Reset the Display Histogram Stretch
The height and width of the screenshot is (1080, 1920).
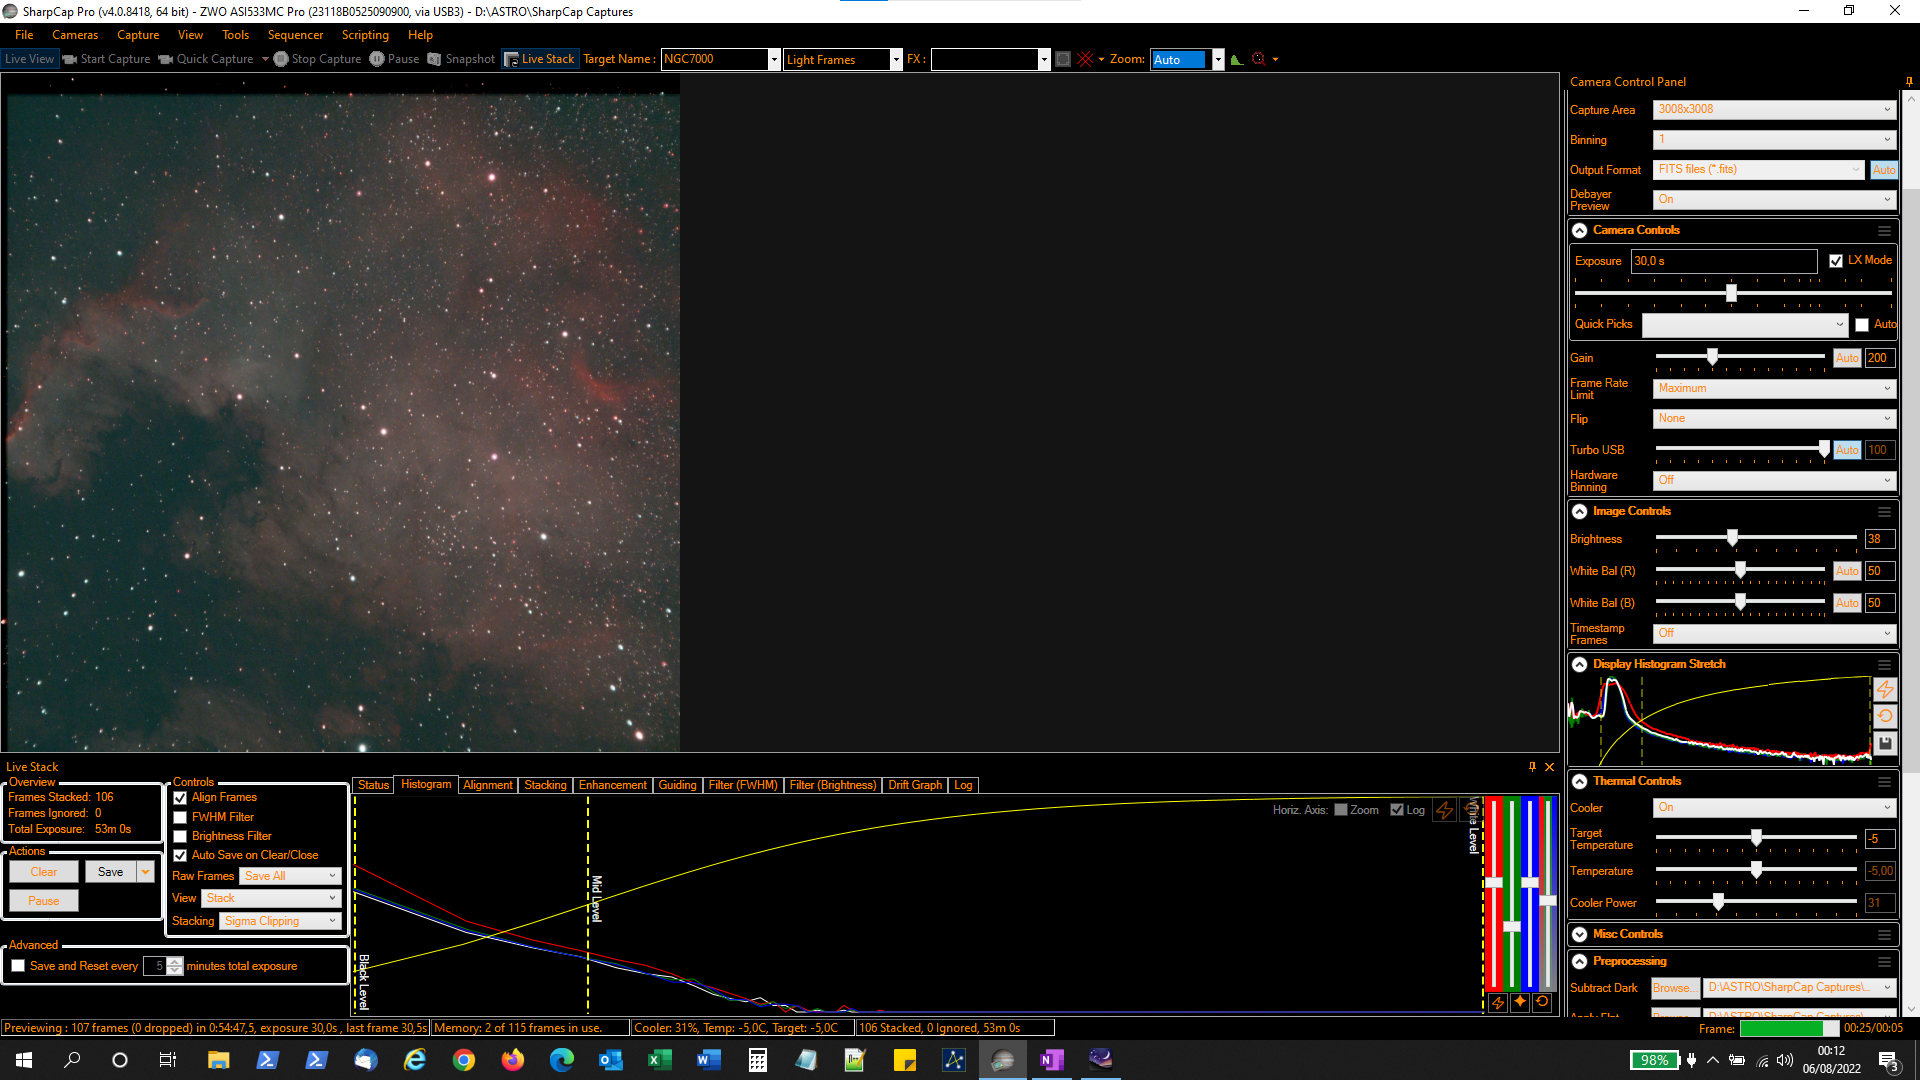pyautogui.click(x=1885, y=716)
